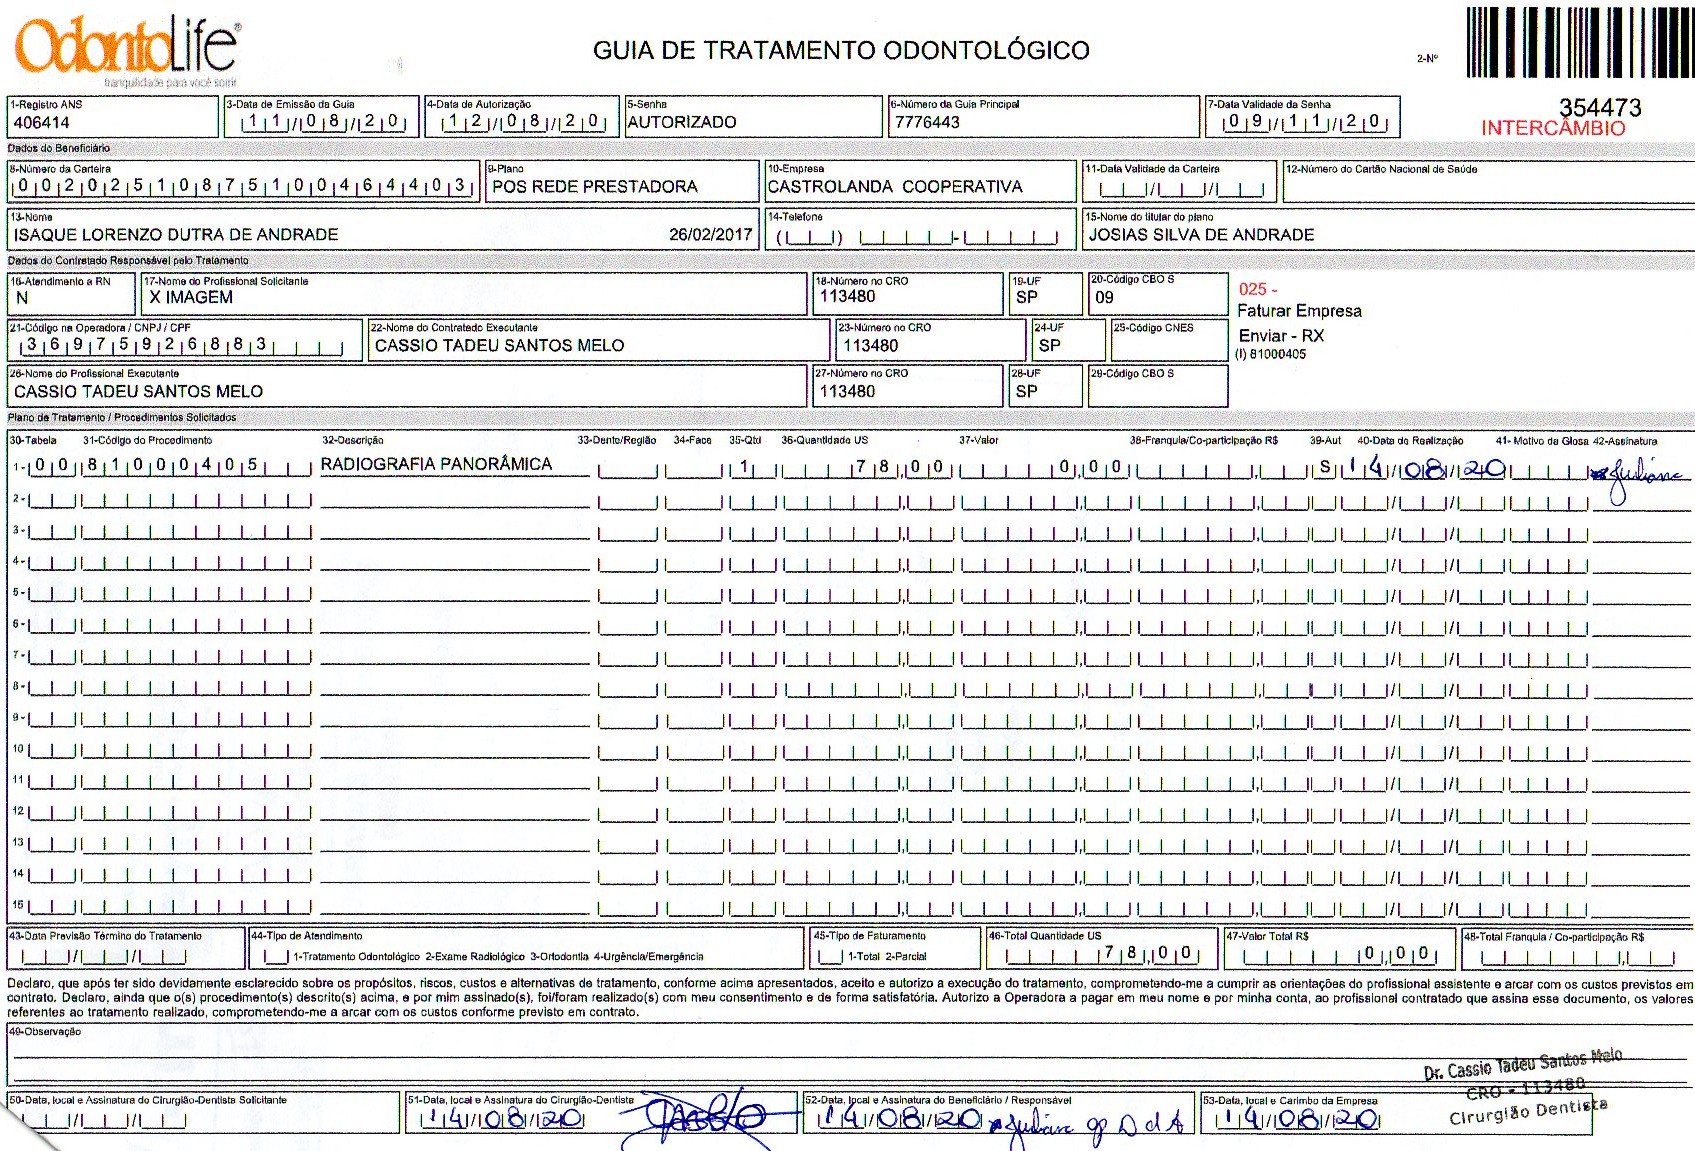Click the Tipo de Faturamento option box
1695x1151 pixels.
(830, 957)
